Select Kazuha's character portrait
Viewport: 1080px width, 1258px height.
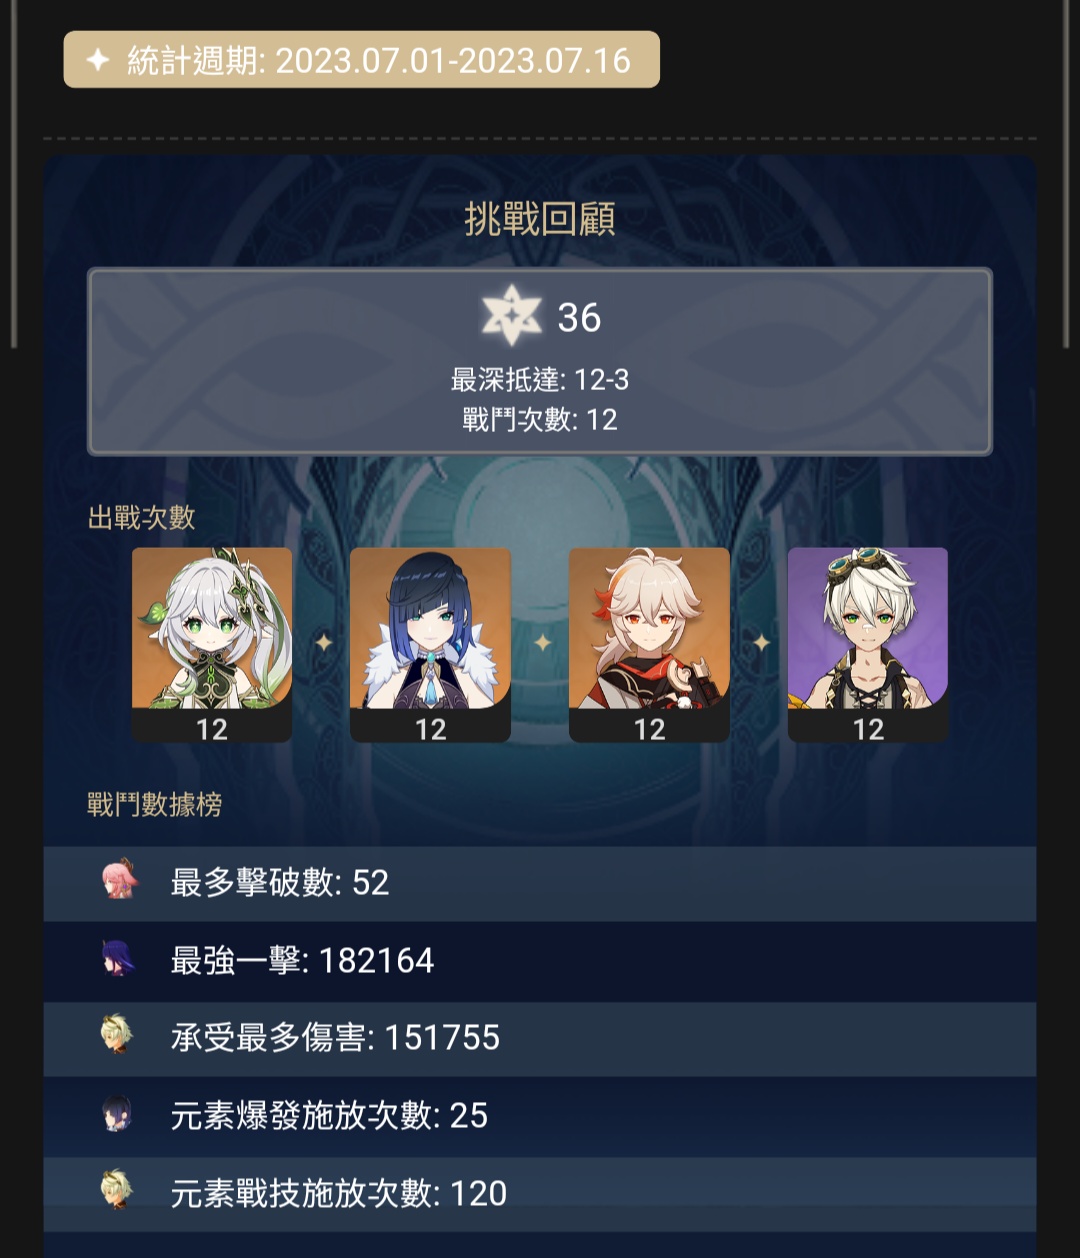pyautogui.click(x=649, y=644)
